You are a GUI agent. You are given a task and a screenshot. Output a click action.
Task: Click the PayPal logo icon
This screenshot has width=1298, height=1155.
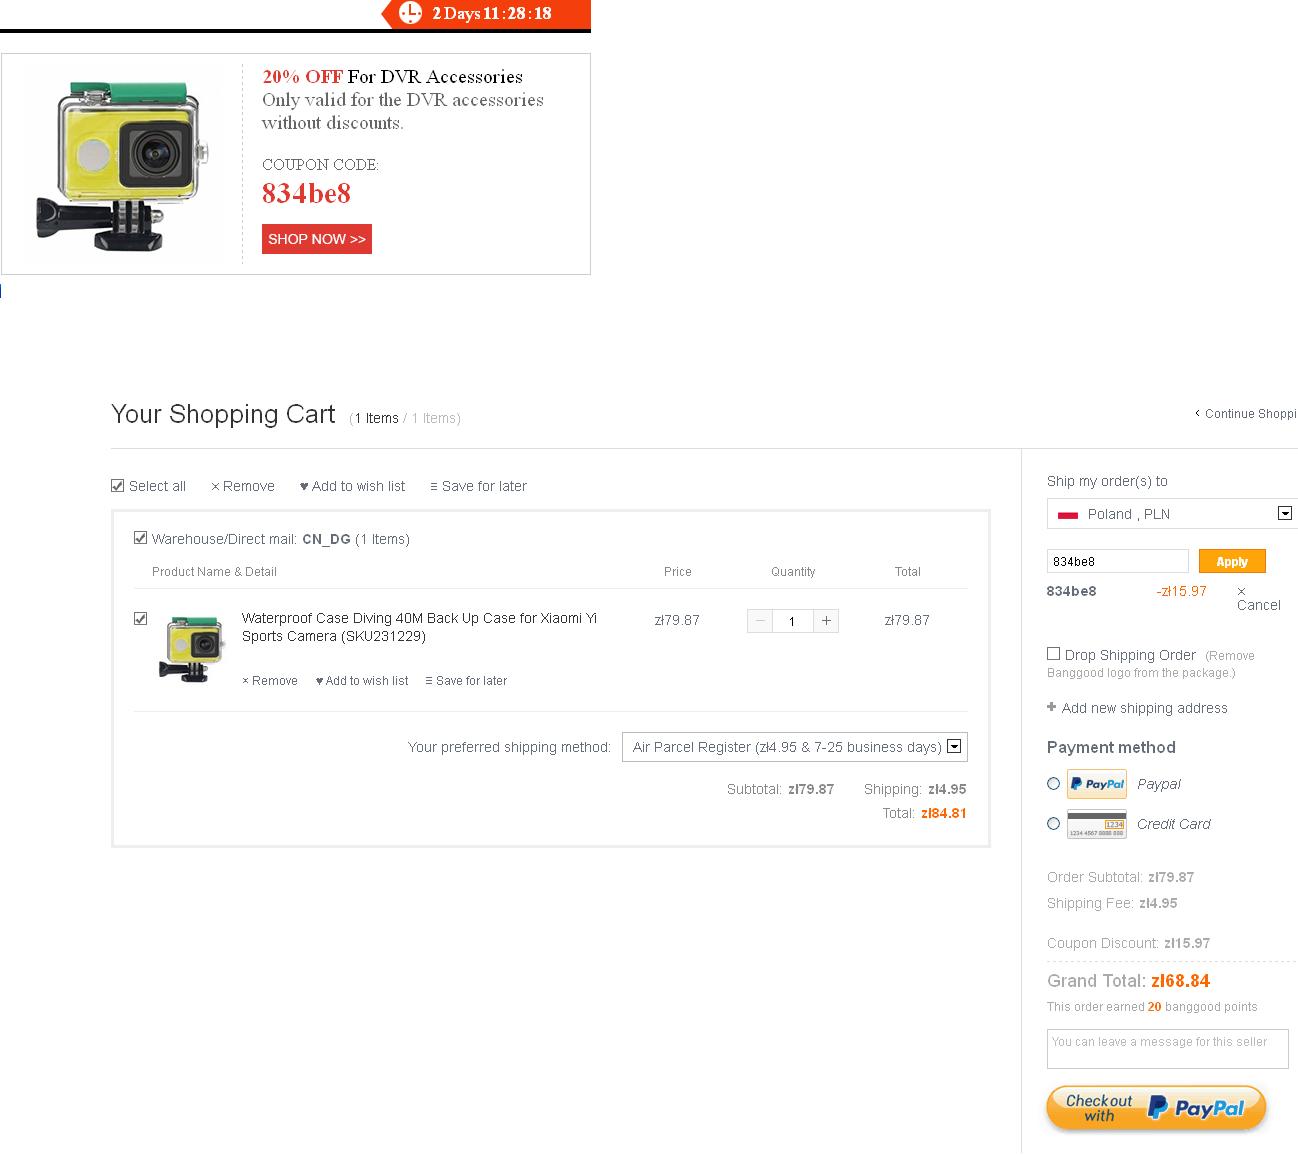1097,784
